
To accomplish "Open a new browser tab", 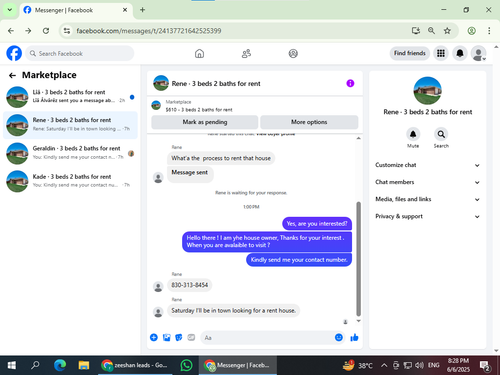I will coord(142,10).
